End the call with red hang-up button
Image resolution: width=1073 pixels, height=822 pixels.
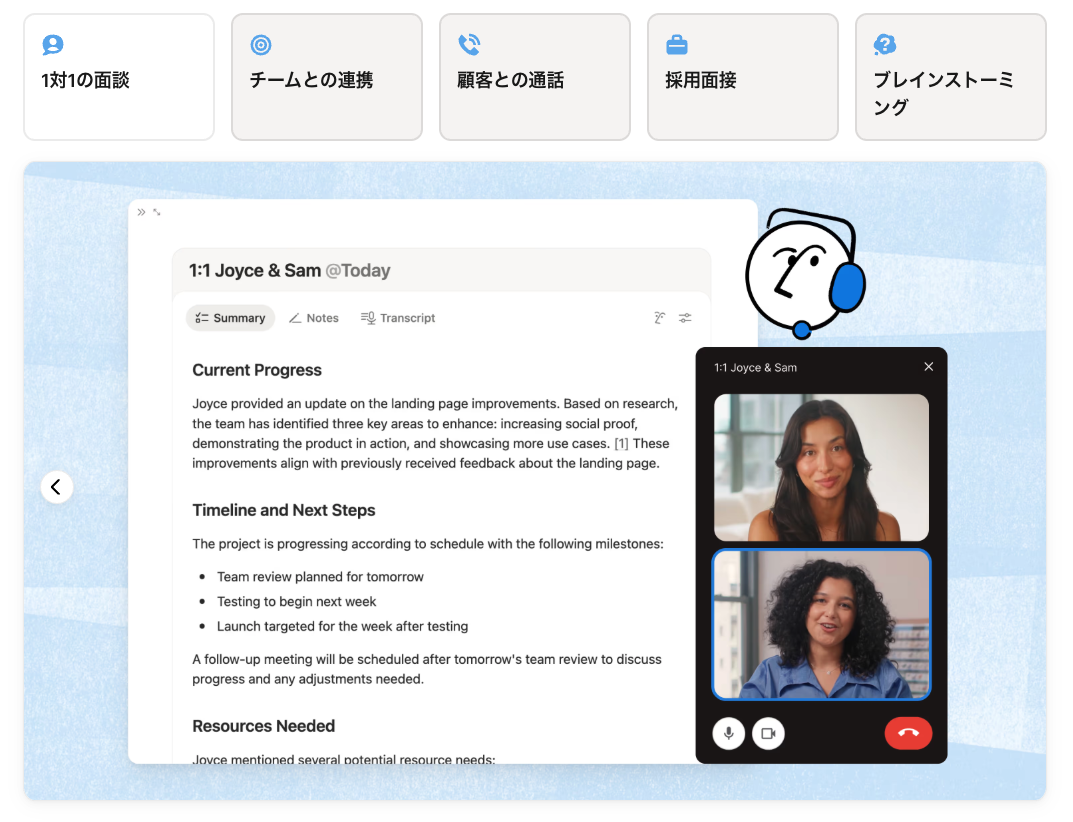[x=908, y=733]
